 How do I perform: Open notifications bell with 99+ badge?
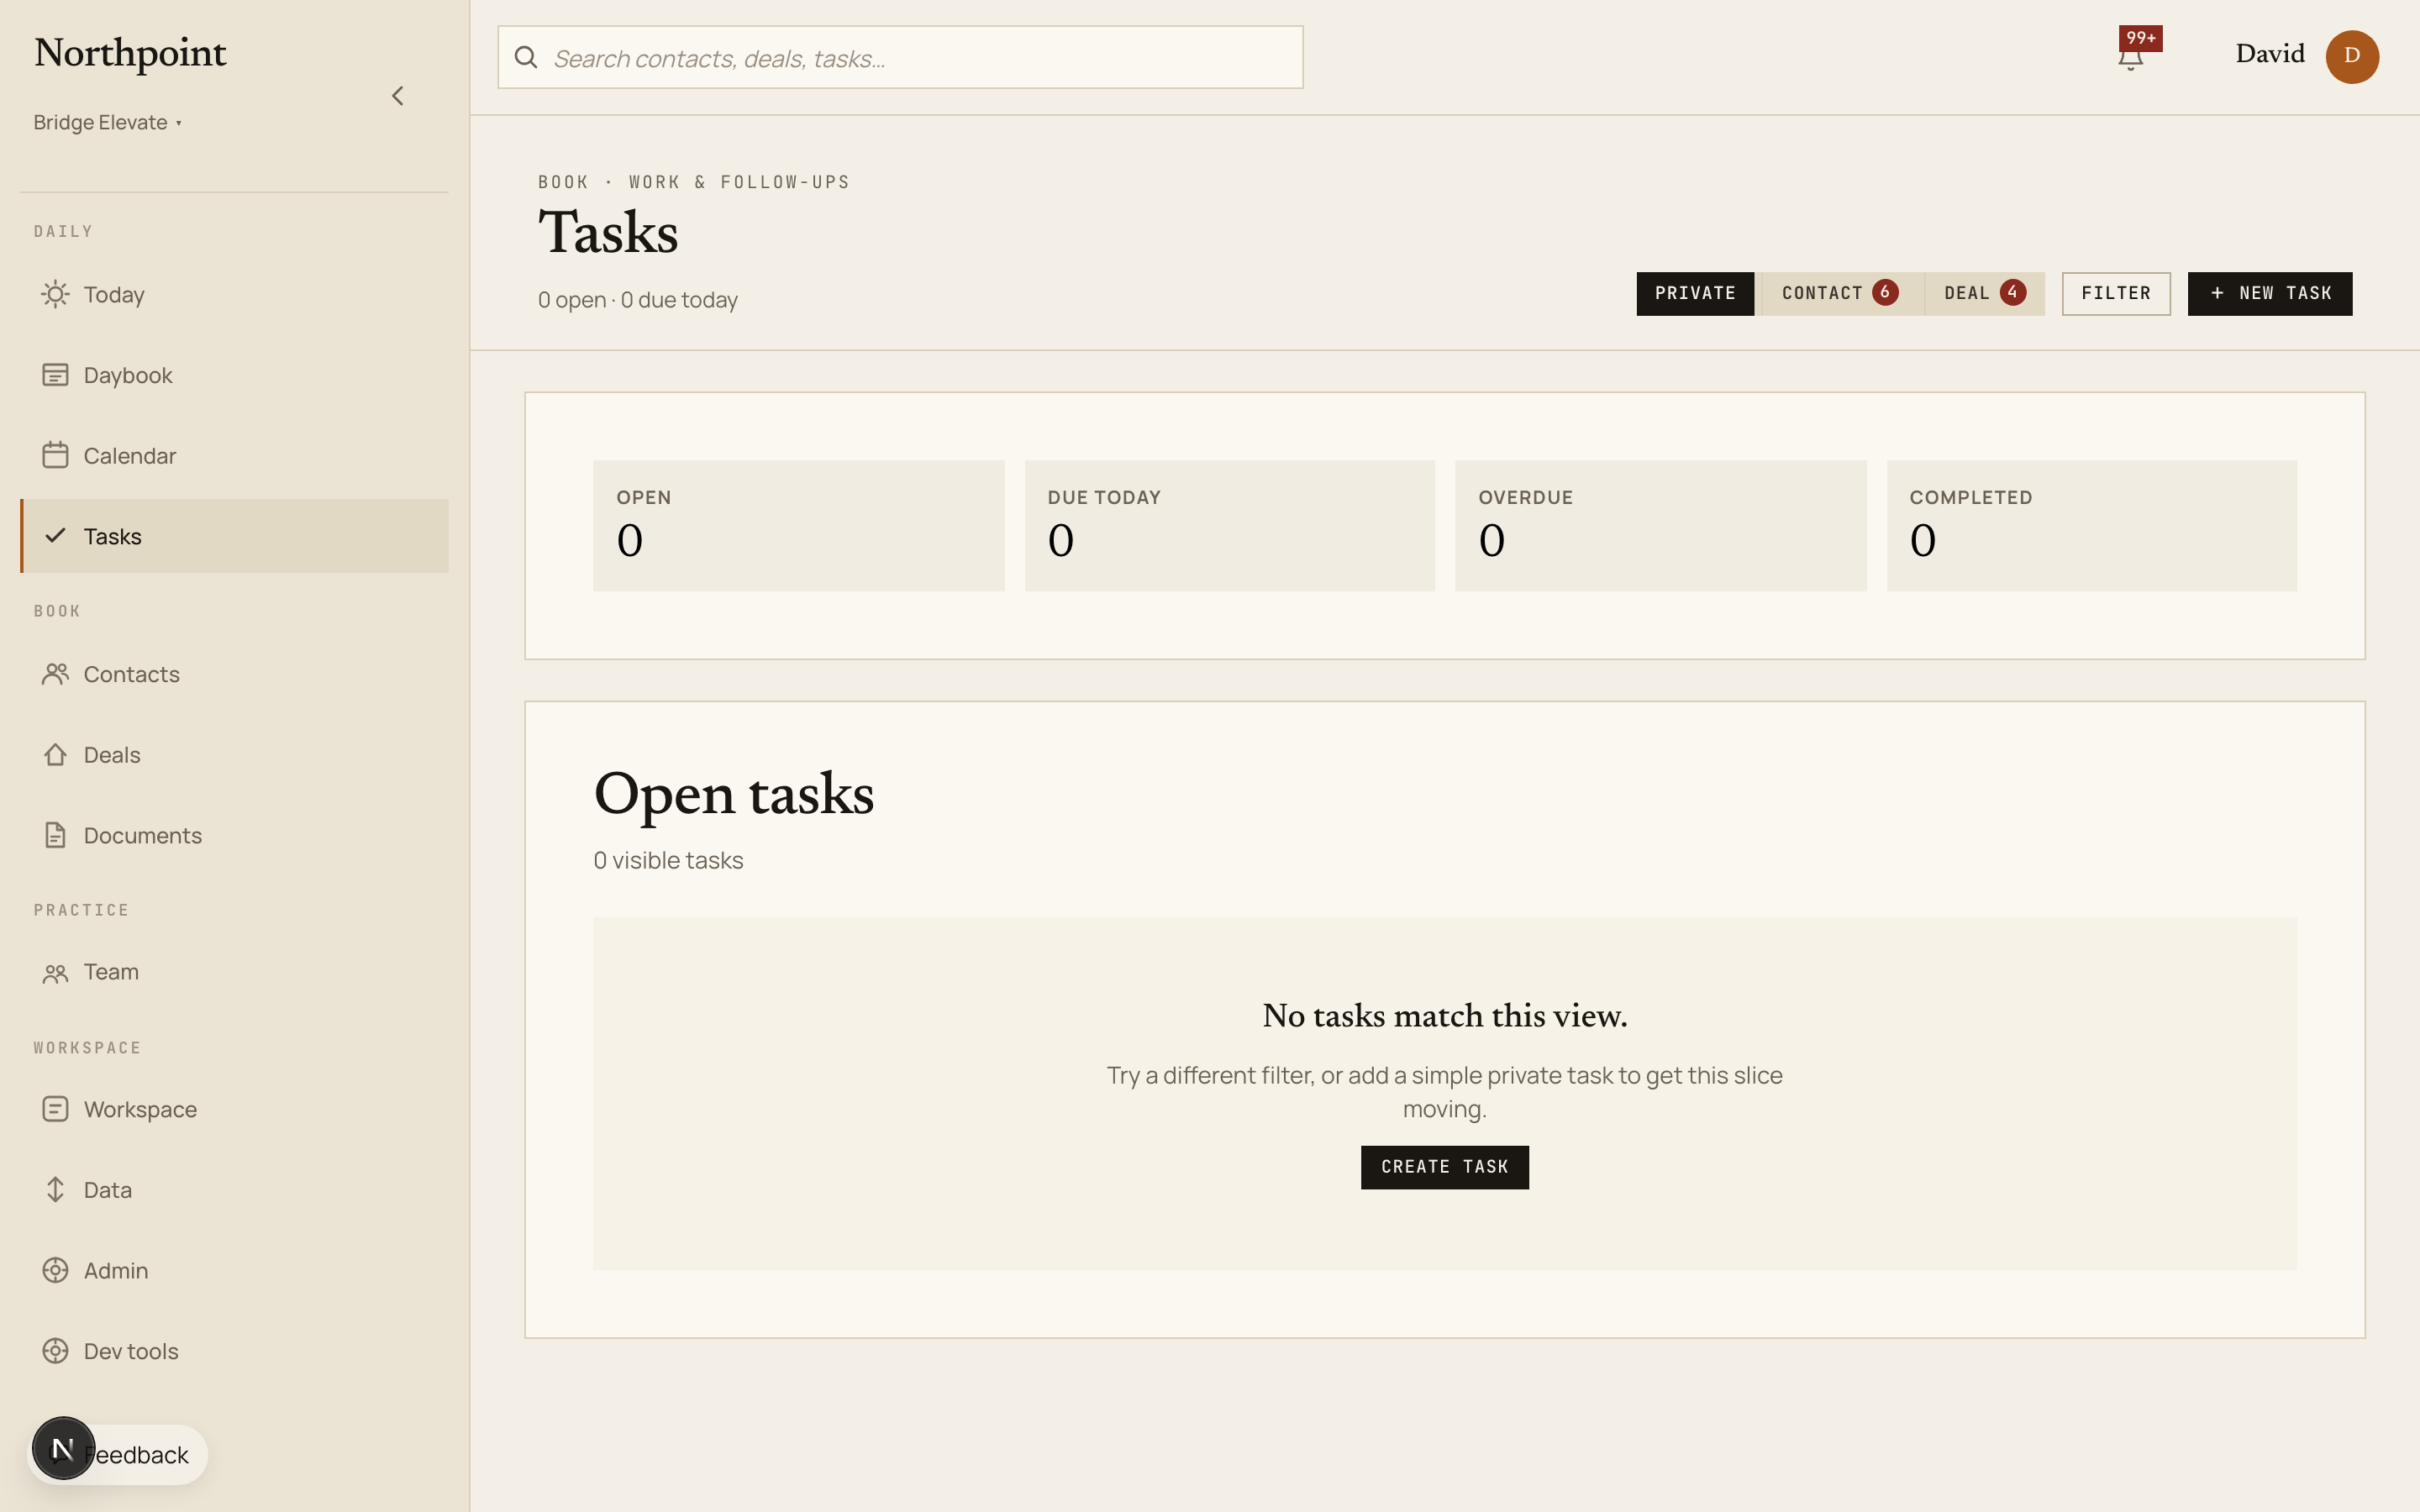tap(2131, 57)
